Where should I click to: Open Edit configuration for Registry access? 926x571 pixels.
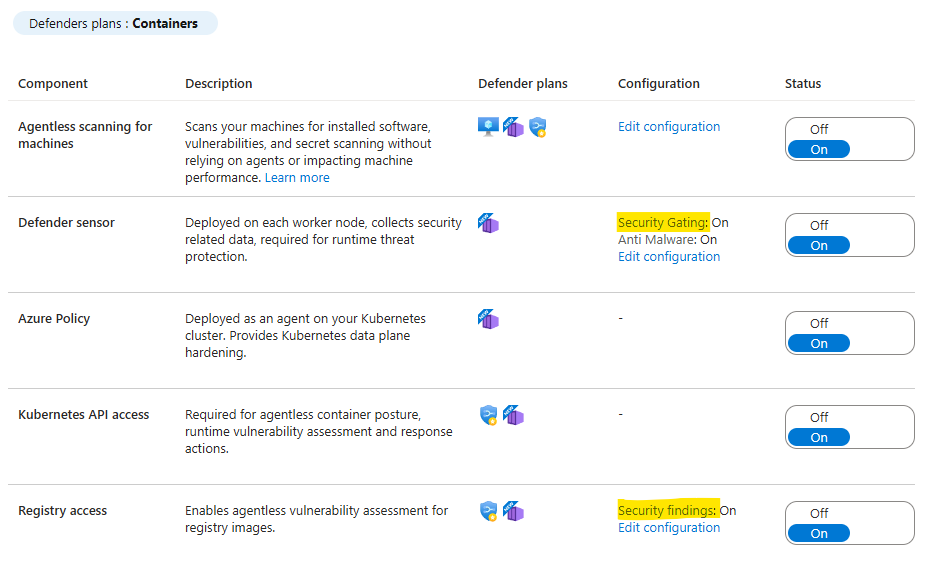[x=669, y=528]
